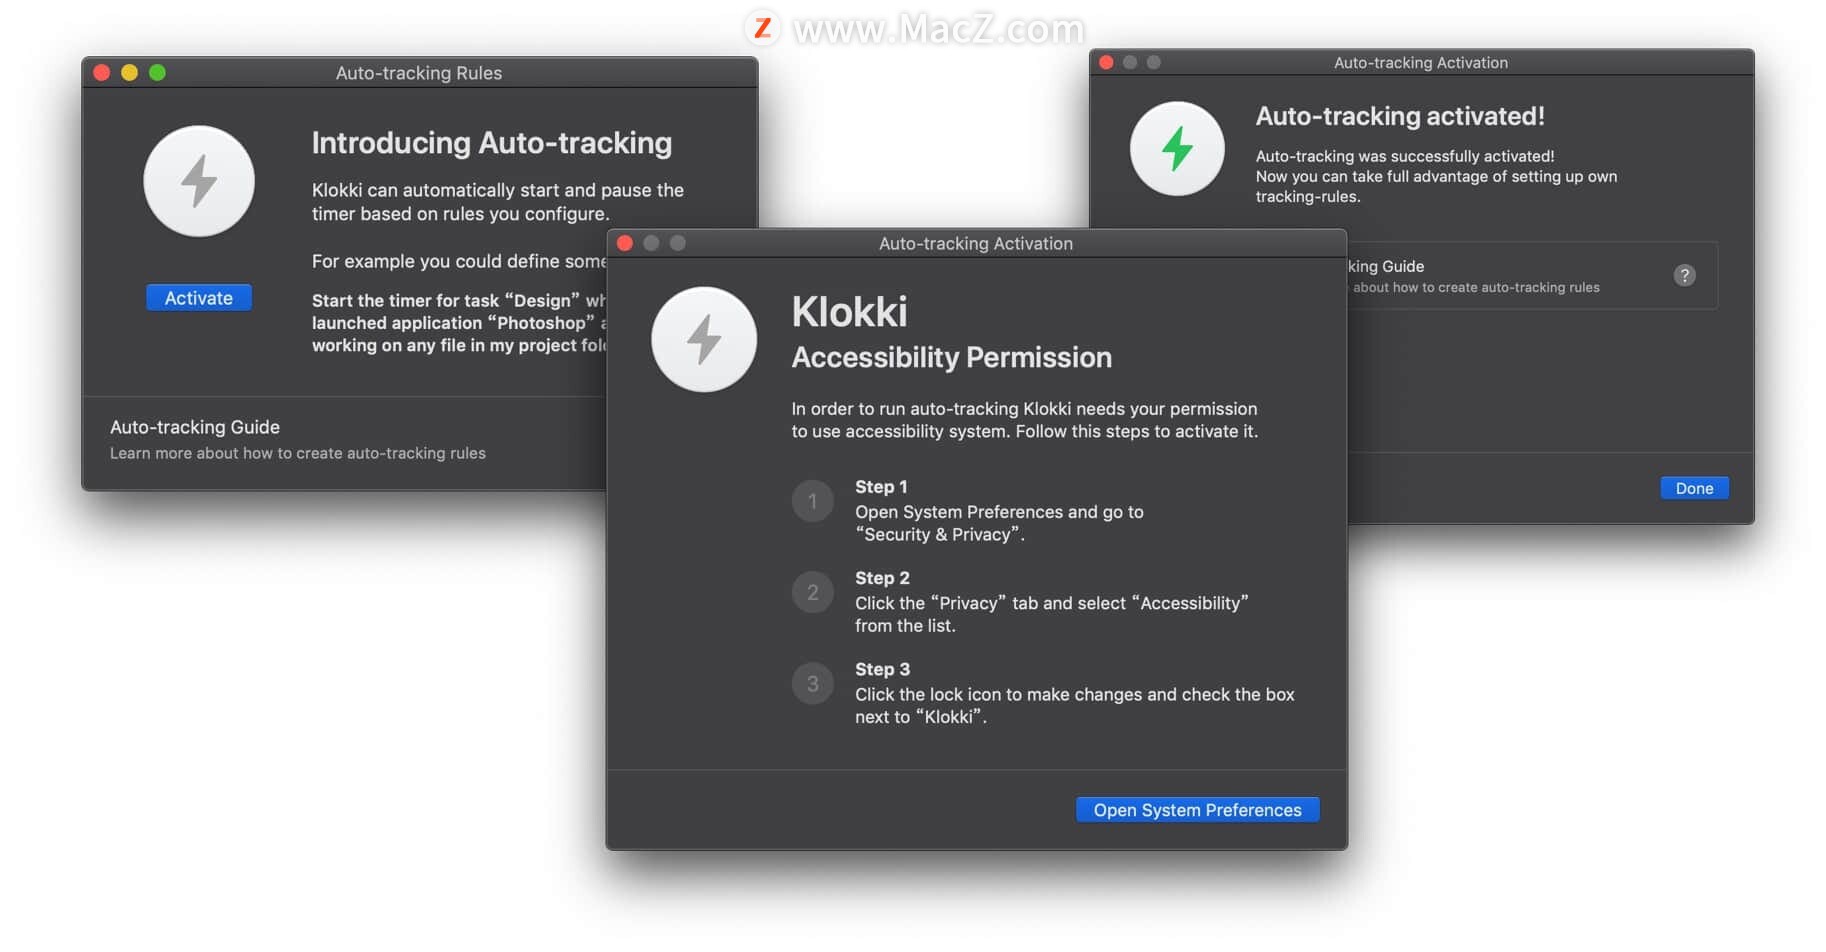1826x952 pixels.
Task: Click the 'Auto-tracking activated!' heading
Action: [1400, 116]
